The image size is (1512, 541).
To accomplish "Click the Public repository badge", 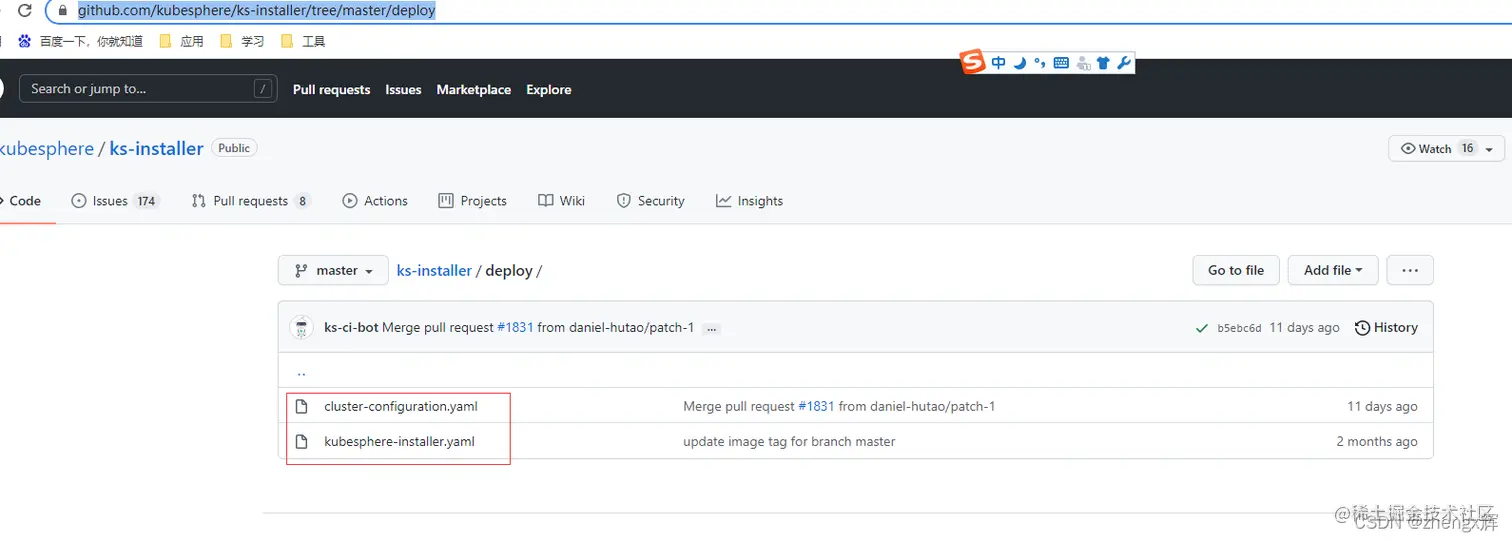I will (x=234, y=148).
